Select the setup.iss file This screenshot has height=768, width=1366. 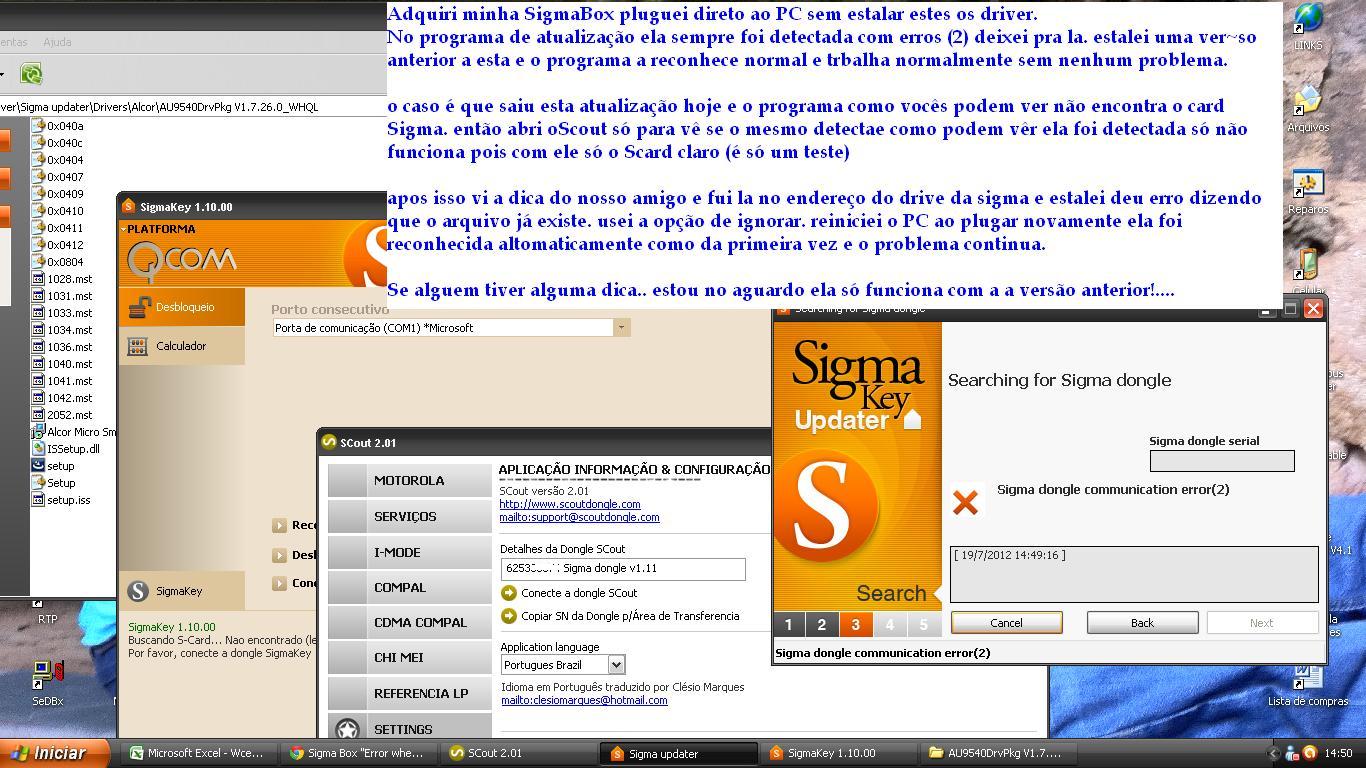pos(61,500)
